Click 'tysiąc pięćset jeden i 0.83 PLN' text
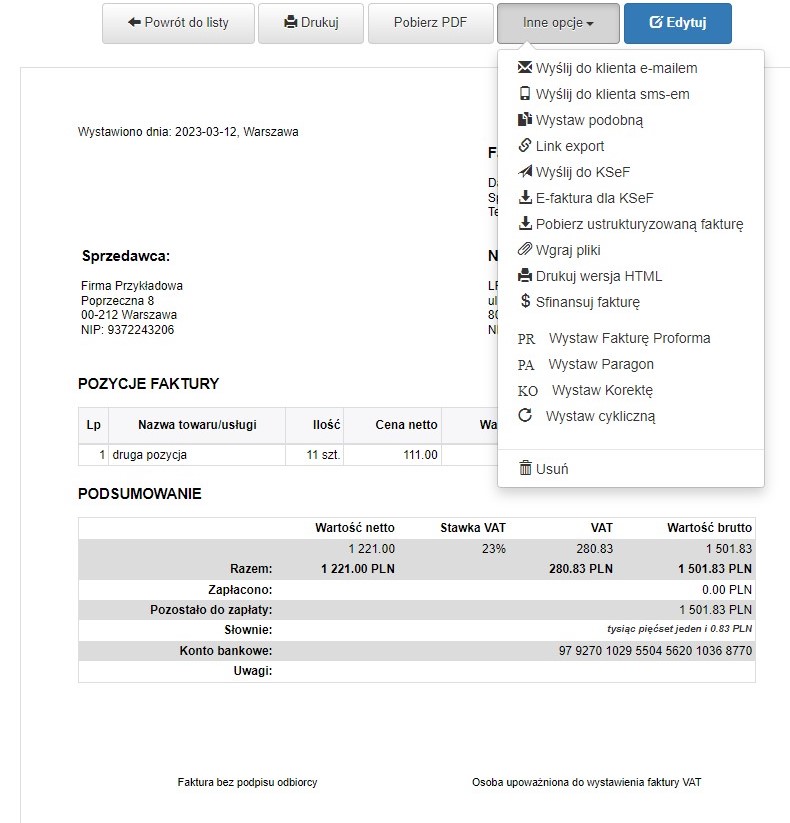 [x=679, y=629]
